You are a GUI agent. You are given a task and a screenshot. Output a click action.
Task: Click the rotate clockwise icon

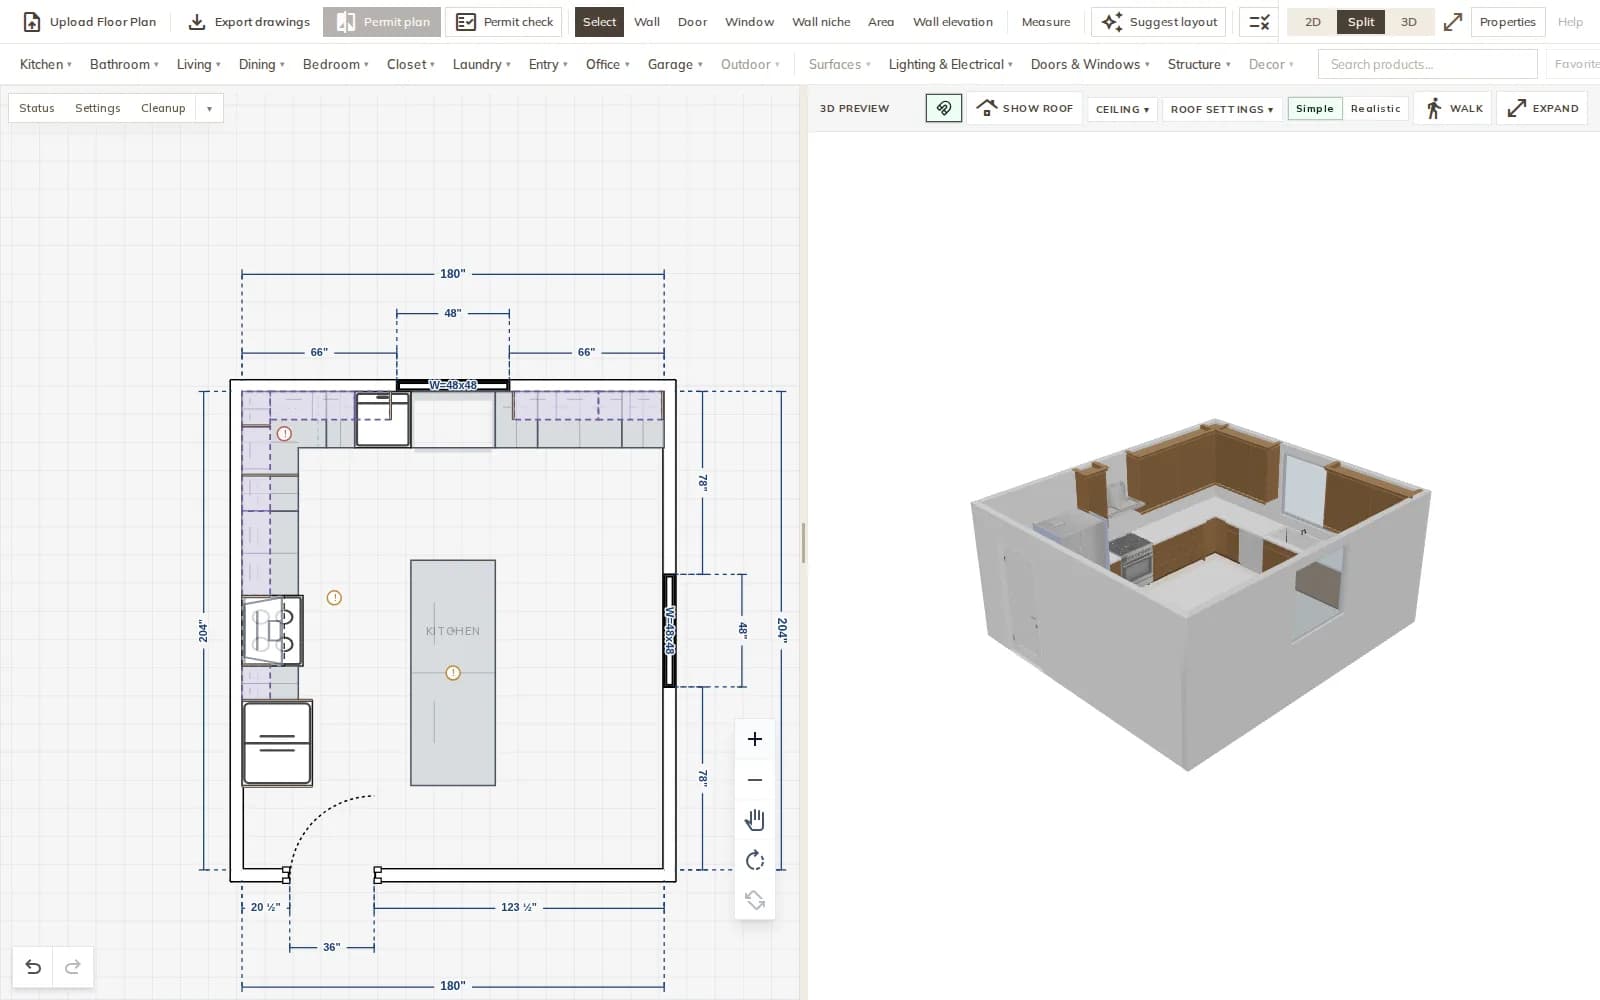pos(755,860)
